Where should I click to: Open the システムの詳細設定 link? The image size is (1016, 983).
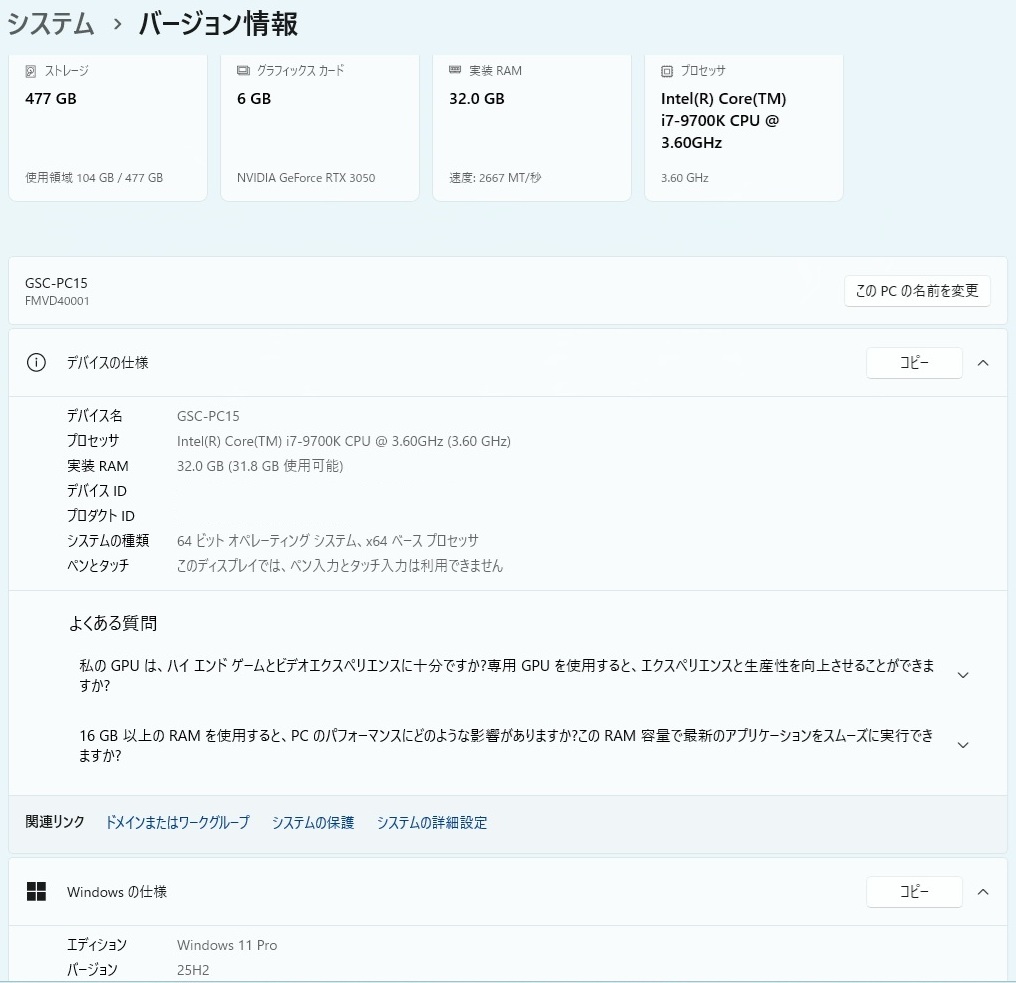pos(432,823)
